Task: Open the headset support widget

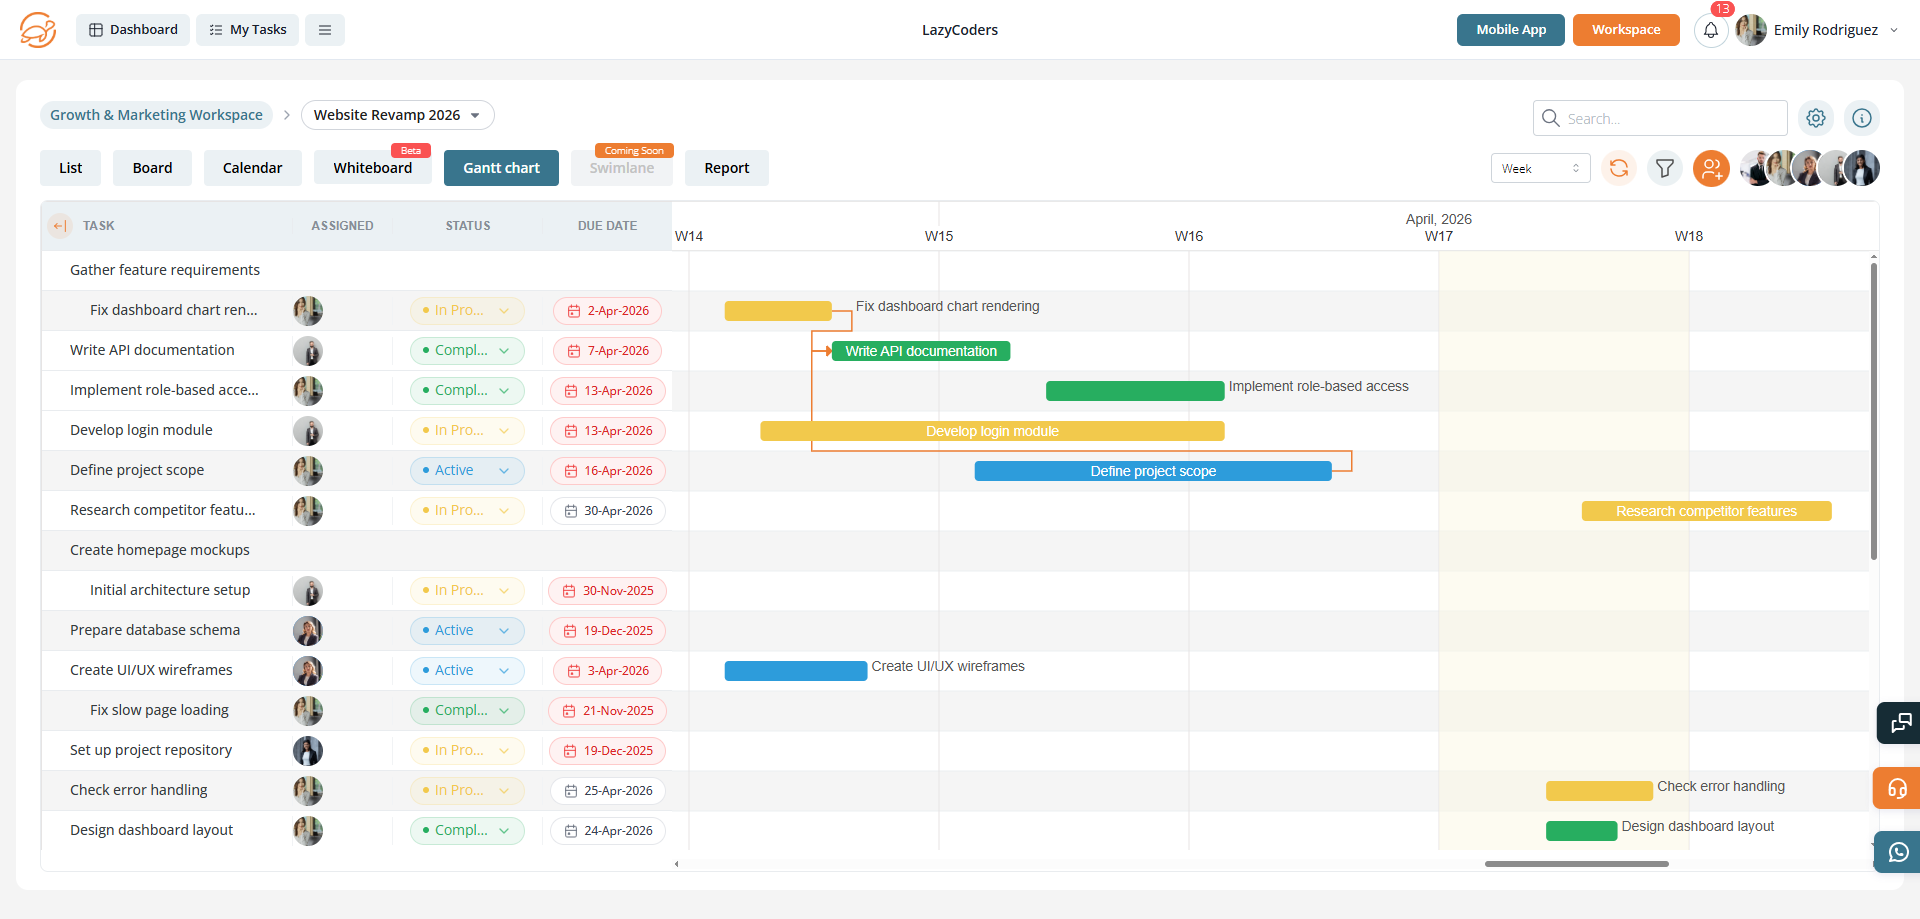Action: (1897, 788)
